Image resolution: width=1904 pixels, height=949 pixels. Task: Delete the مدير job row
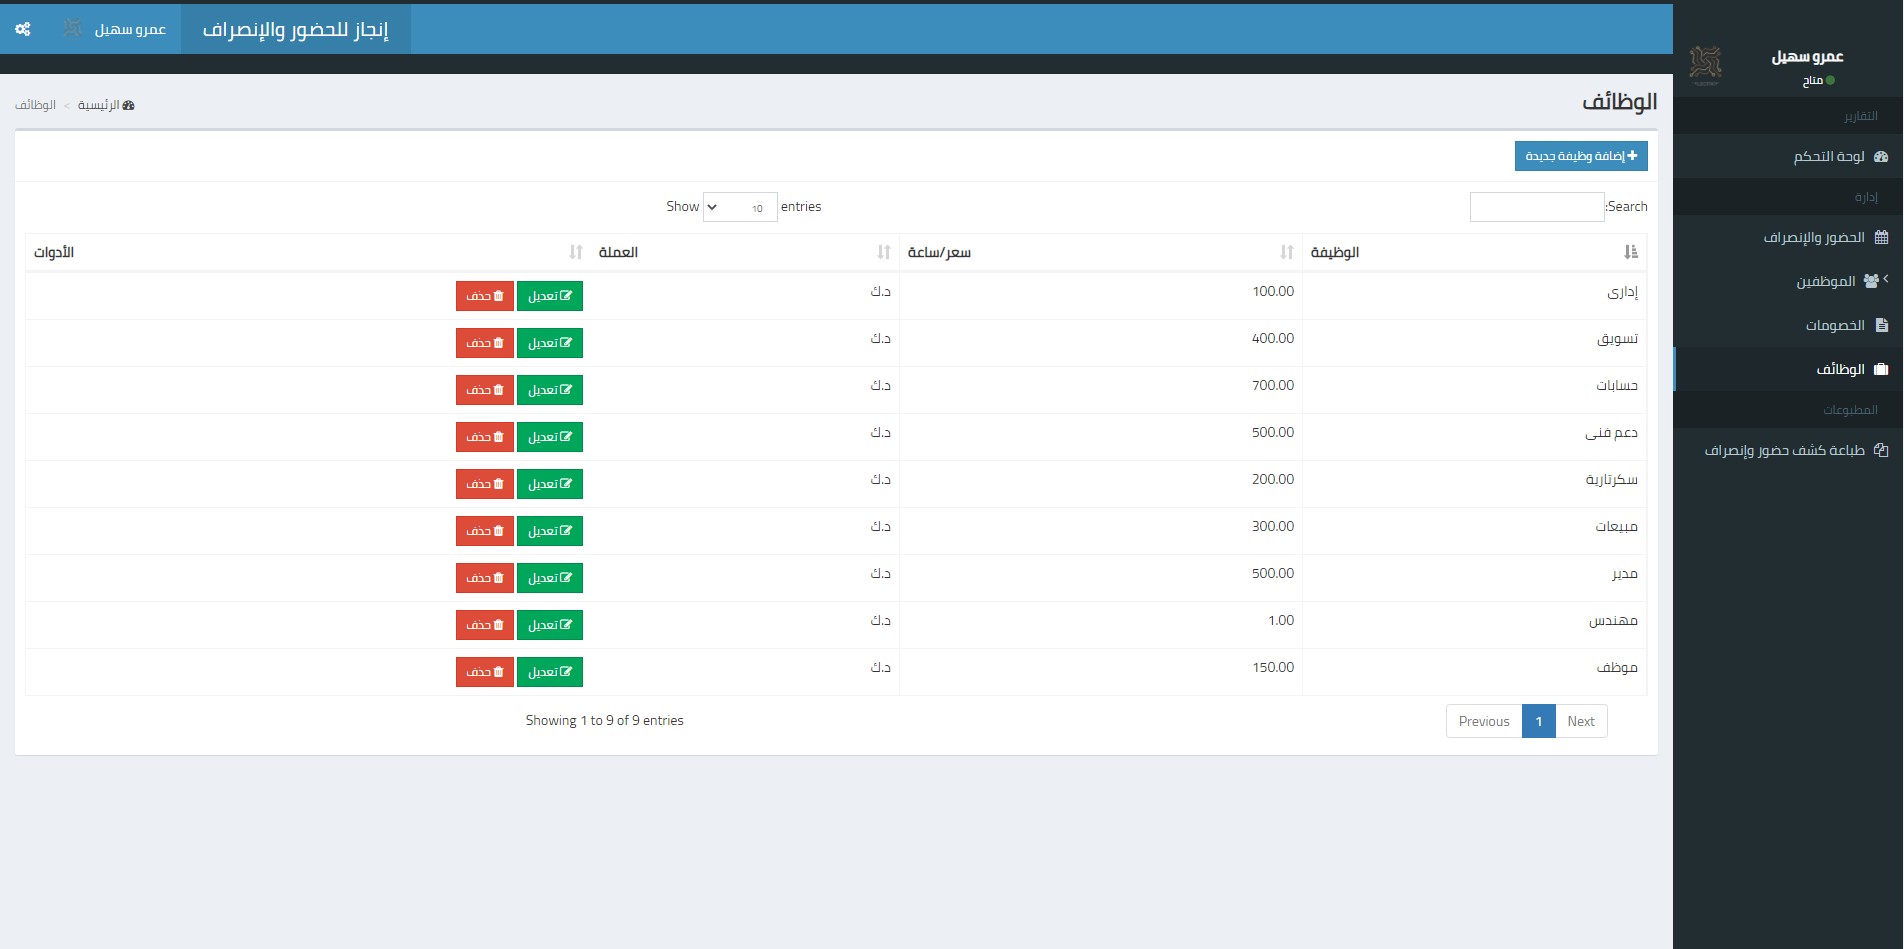tap(485, 578)
